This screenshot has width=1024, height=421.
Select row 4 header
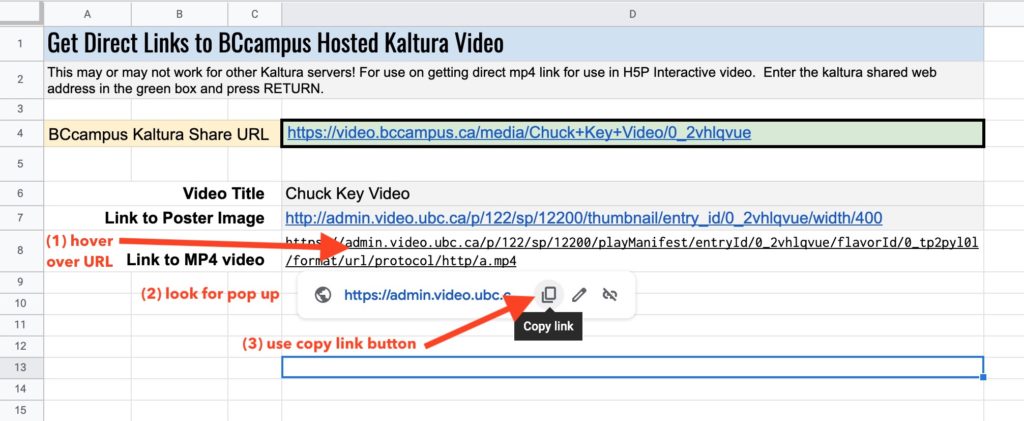coord(22,133)
